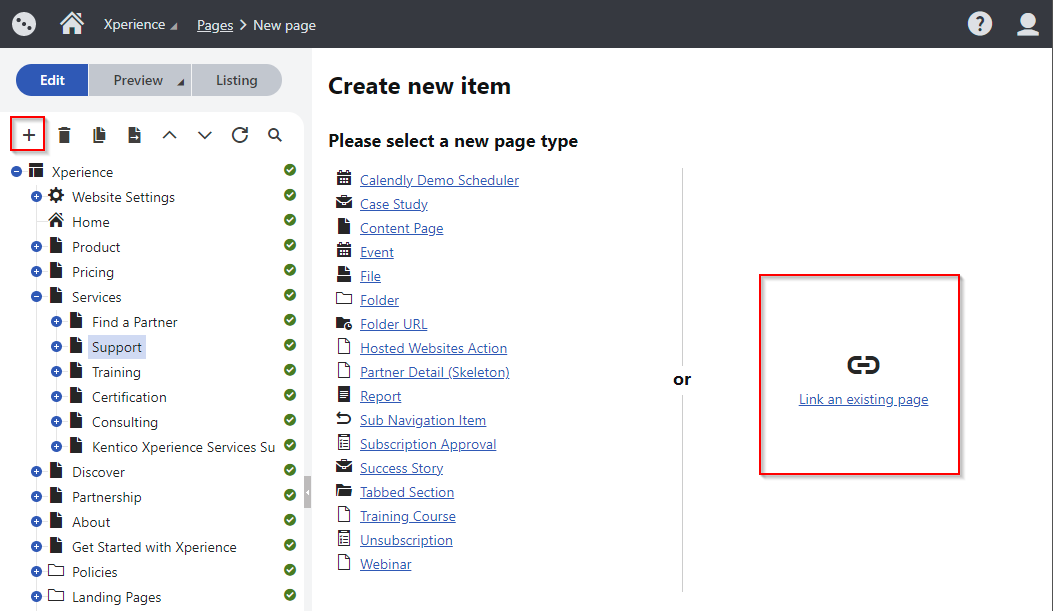This screenshot has height=611, width=1053.
Task: Select About in the content tree
Action: [91, 522]
